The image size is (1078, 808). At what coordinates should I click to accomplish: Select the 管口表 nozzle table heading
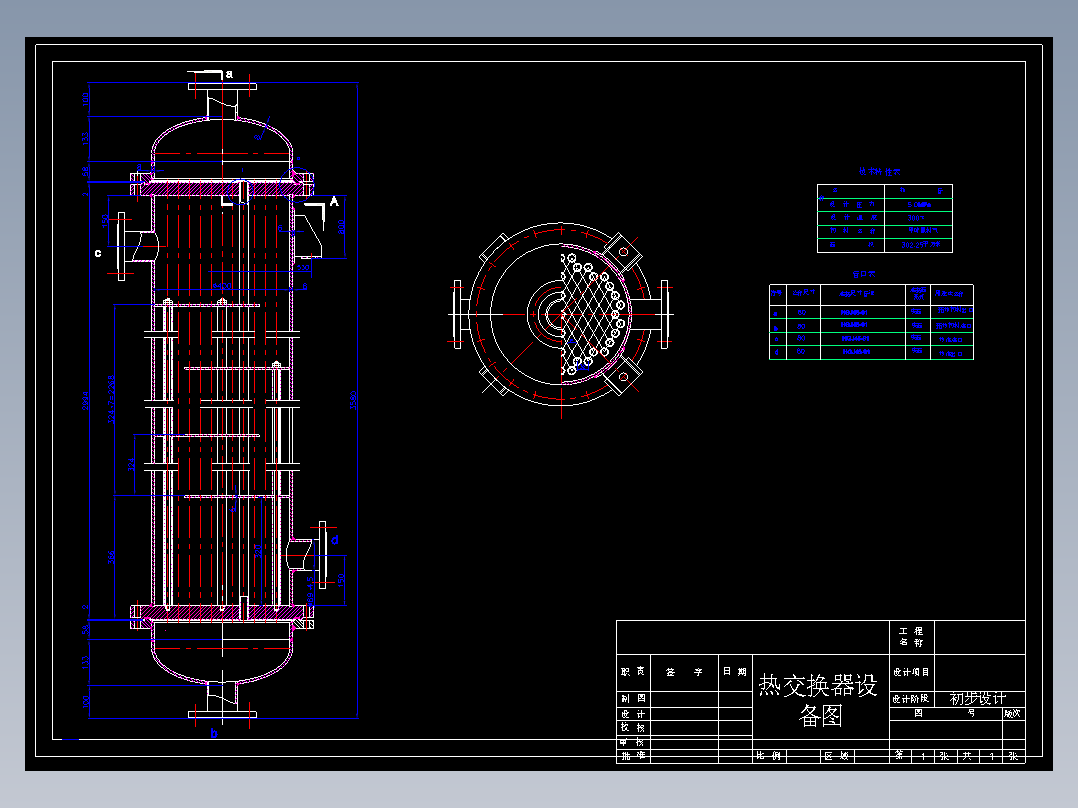[864, 274]
